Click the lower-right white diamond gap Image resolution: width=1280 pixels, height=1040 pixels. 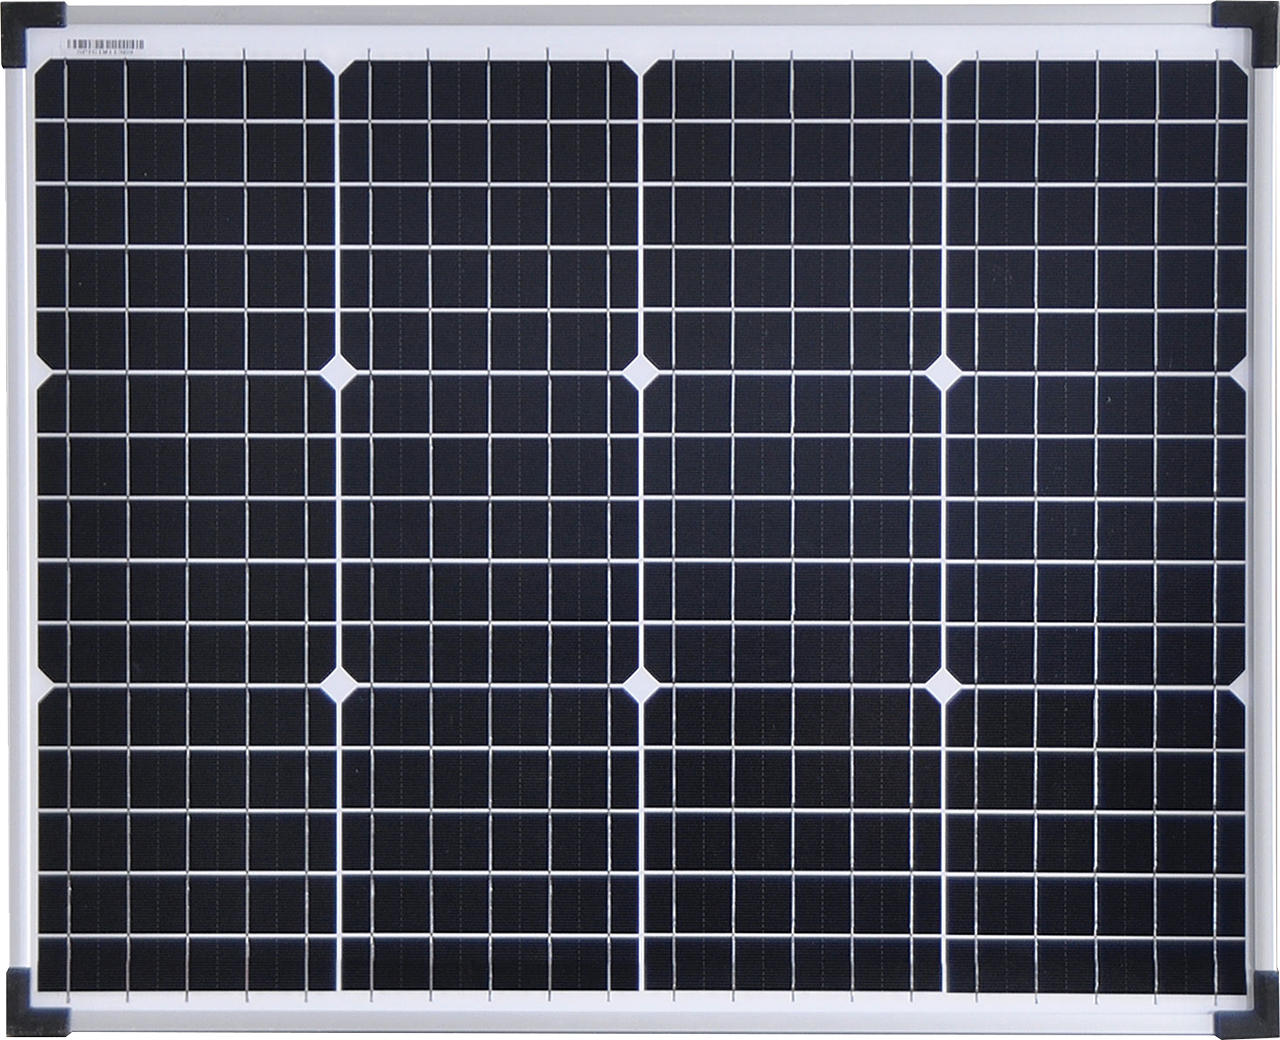point(942,685)
